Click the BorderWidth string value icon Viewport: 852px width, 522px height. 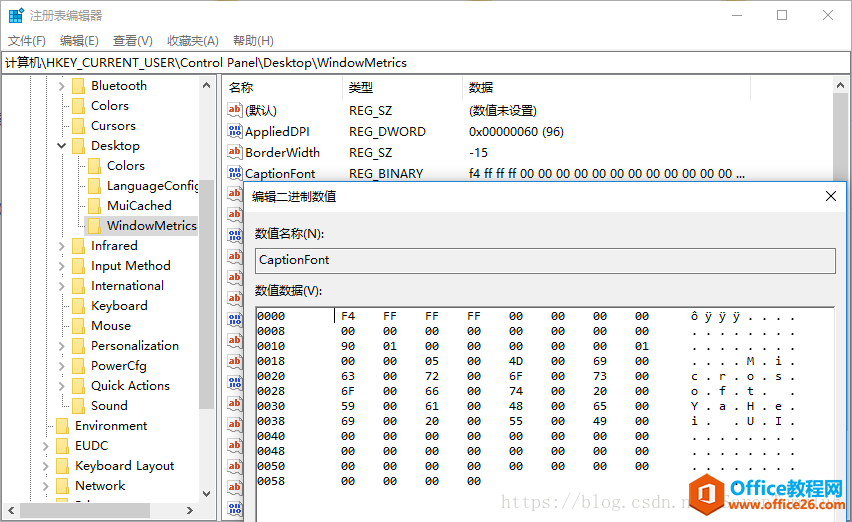point(236,153)
